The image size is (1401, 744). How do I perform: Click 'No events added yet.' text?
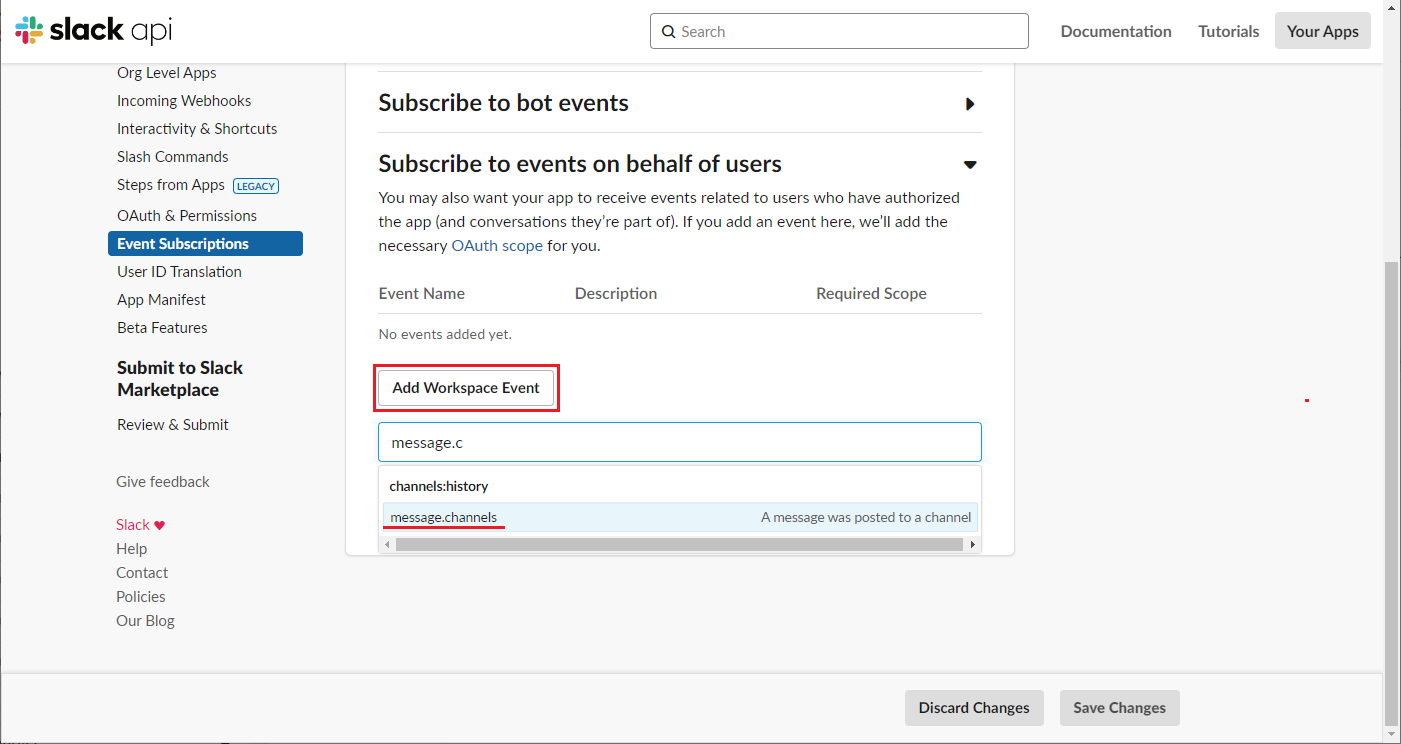click(445, 334)
